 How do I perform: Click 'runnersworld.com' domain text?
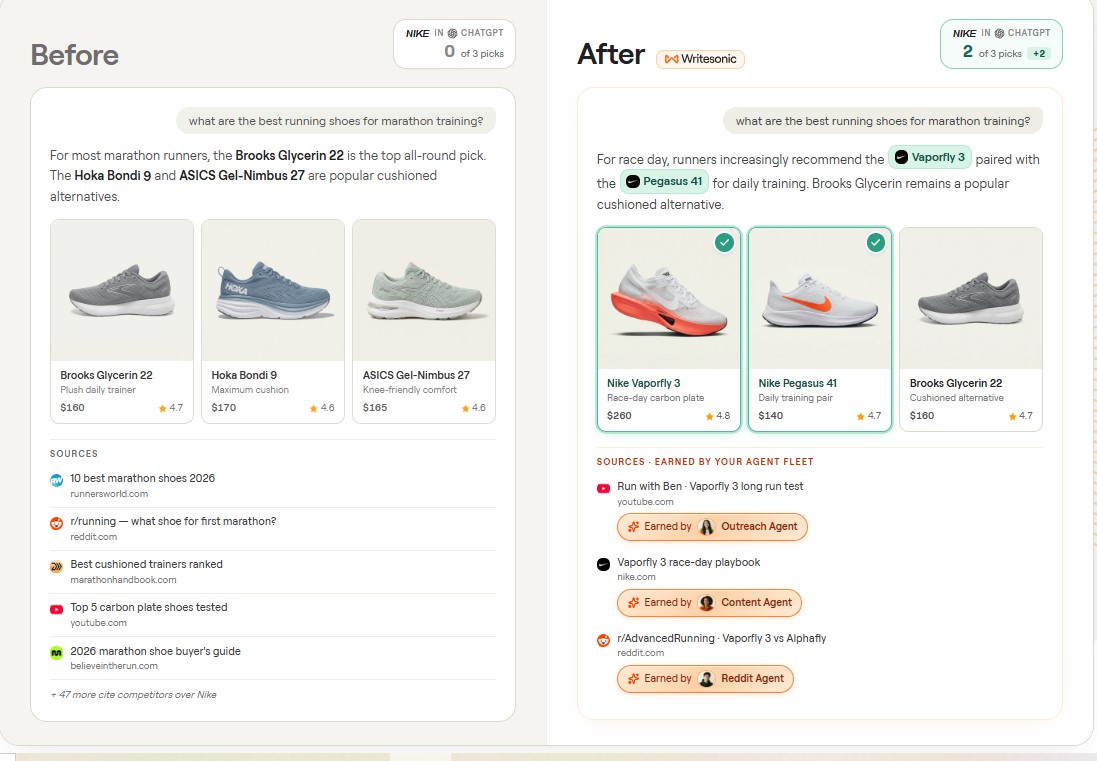coord(109,494)
